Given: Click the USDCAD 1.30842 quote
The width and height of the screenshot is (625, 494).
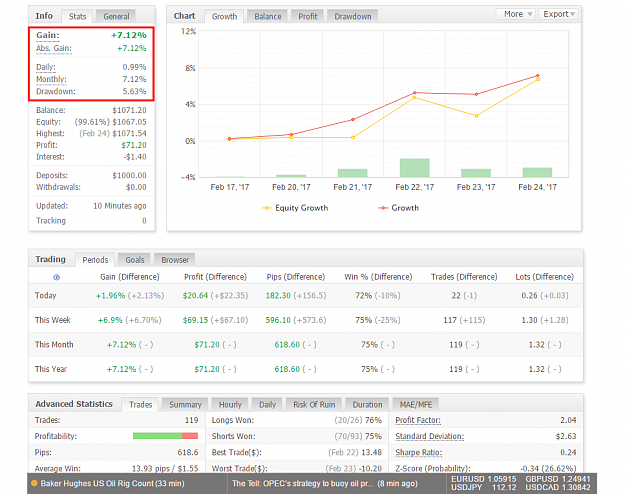Looking at the screenshot, I should click(x=558, y=487).
